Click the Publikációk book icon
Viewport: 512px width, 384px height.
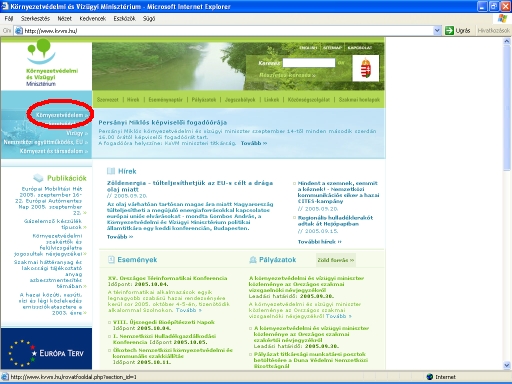tap(38, 178)
